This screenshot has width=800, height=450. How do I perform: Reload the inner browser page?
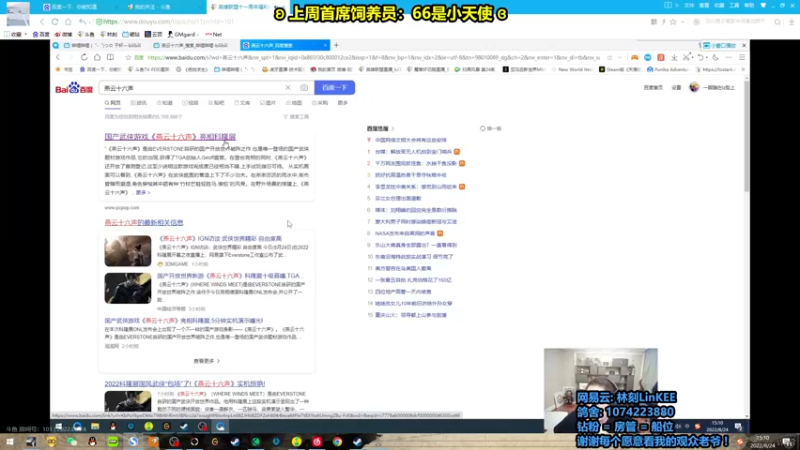[84, 57]
